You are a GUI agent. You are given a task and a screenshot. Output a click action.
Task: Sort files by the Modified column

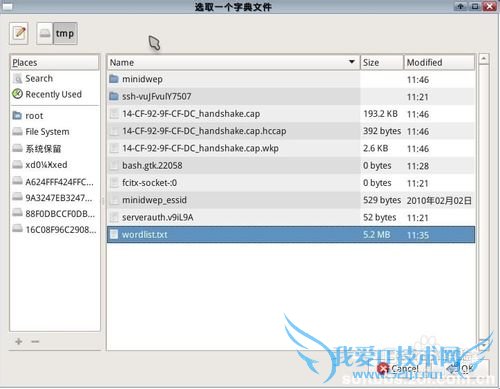coord(439,62)
